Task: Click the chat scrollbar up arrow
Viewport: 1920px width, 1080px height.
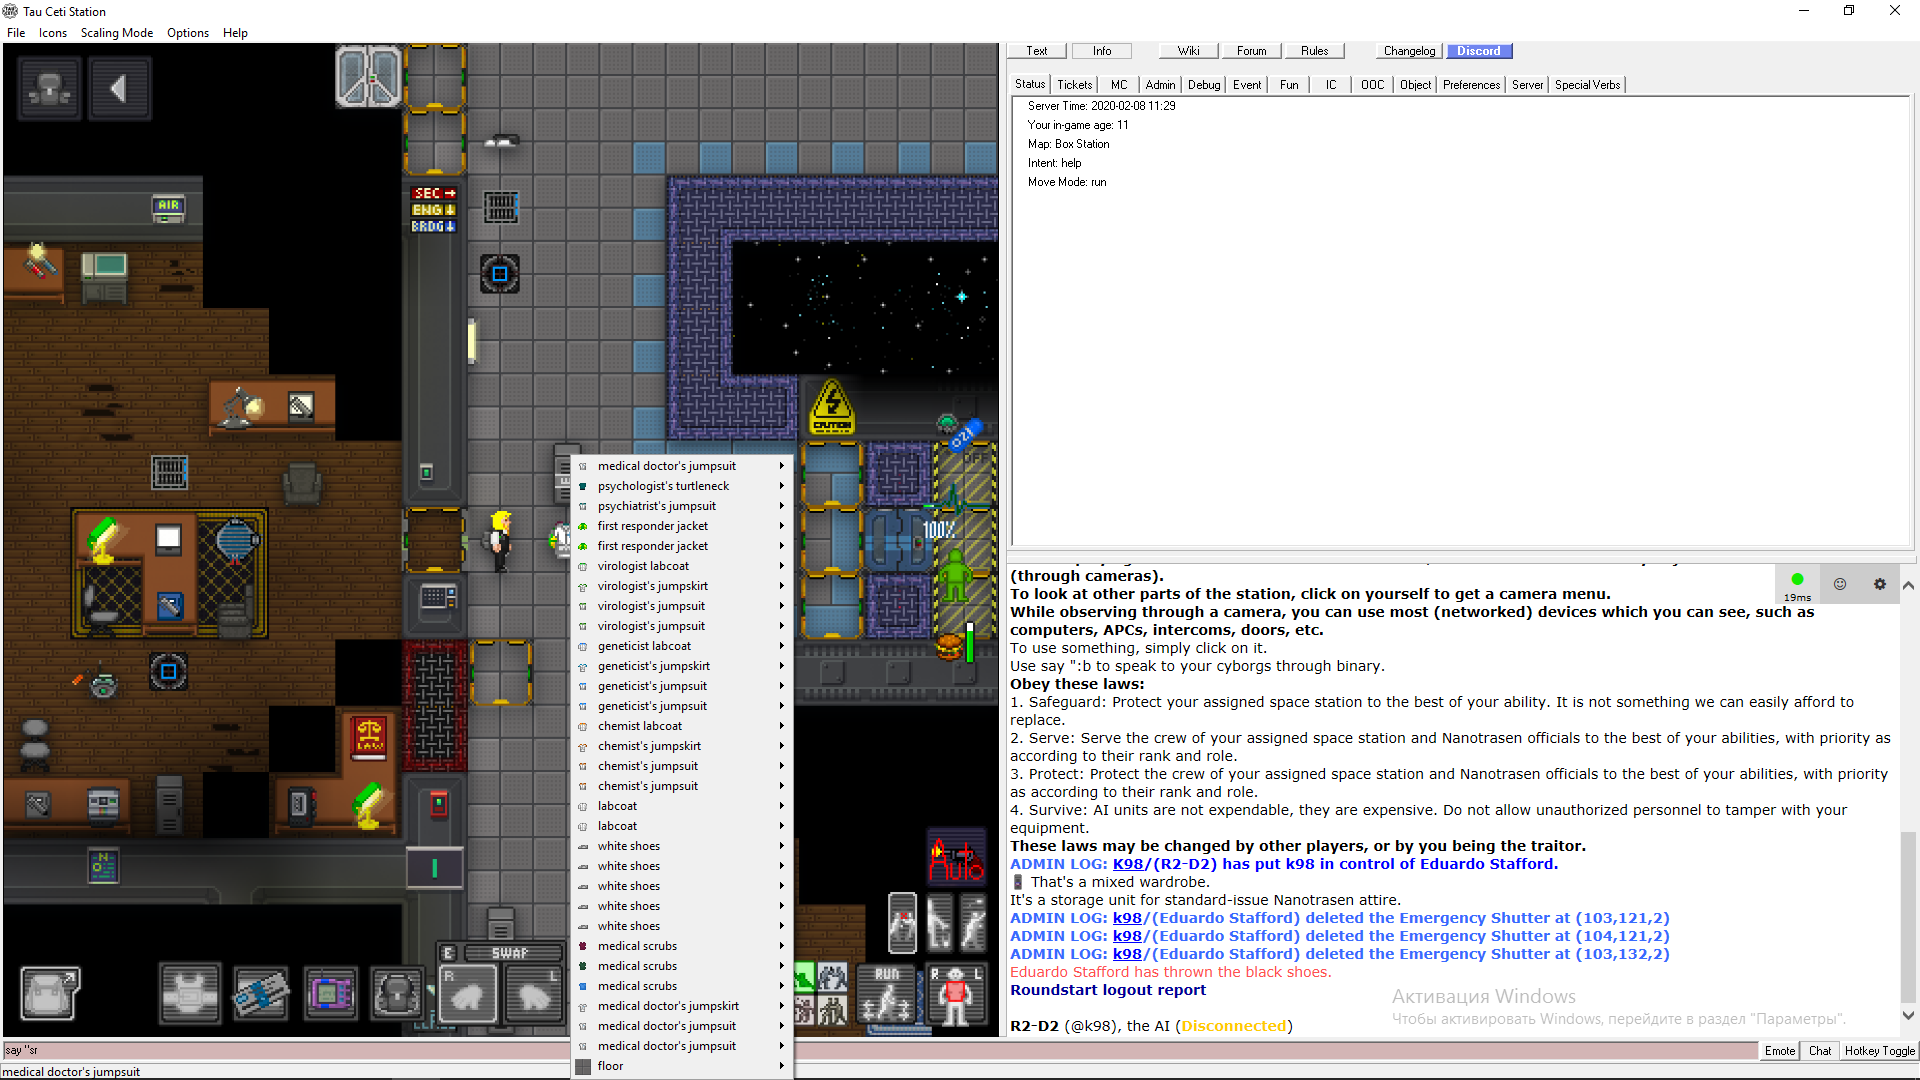Action: coord(1908,586)
